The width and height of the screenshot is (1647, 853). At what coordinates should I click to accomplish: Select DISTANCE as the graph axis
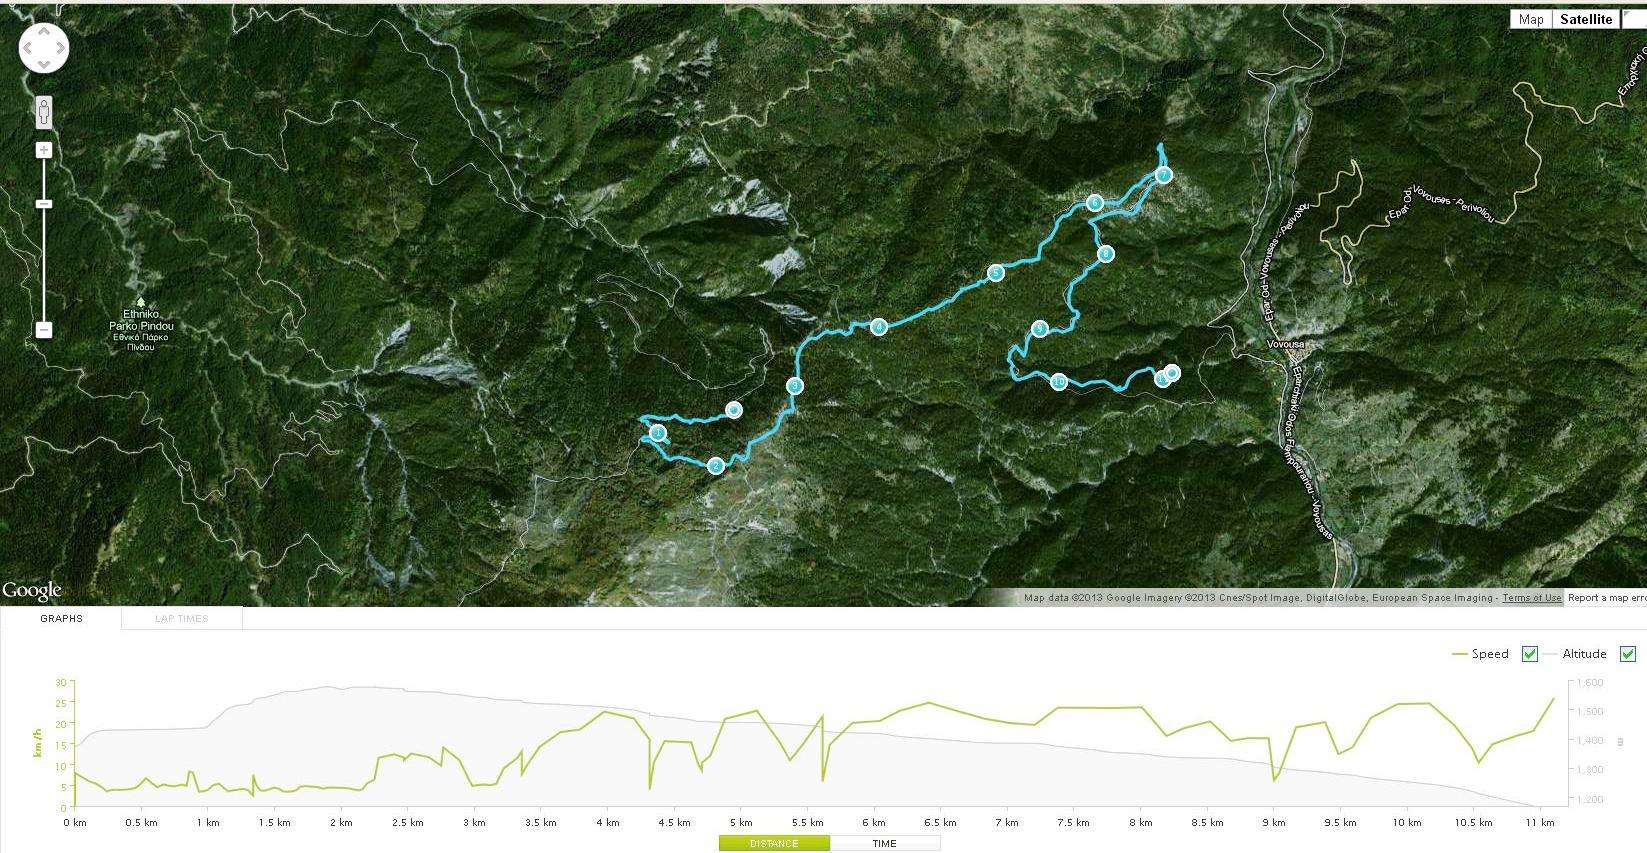pos(774,843)
